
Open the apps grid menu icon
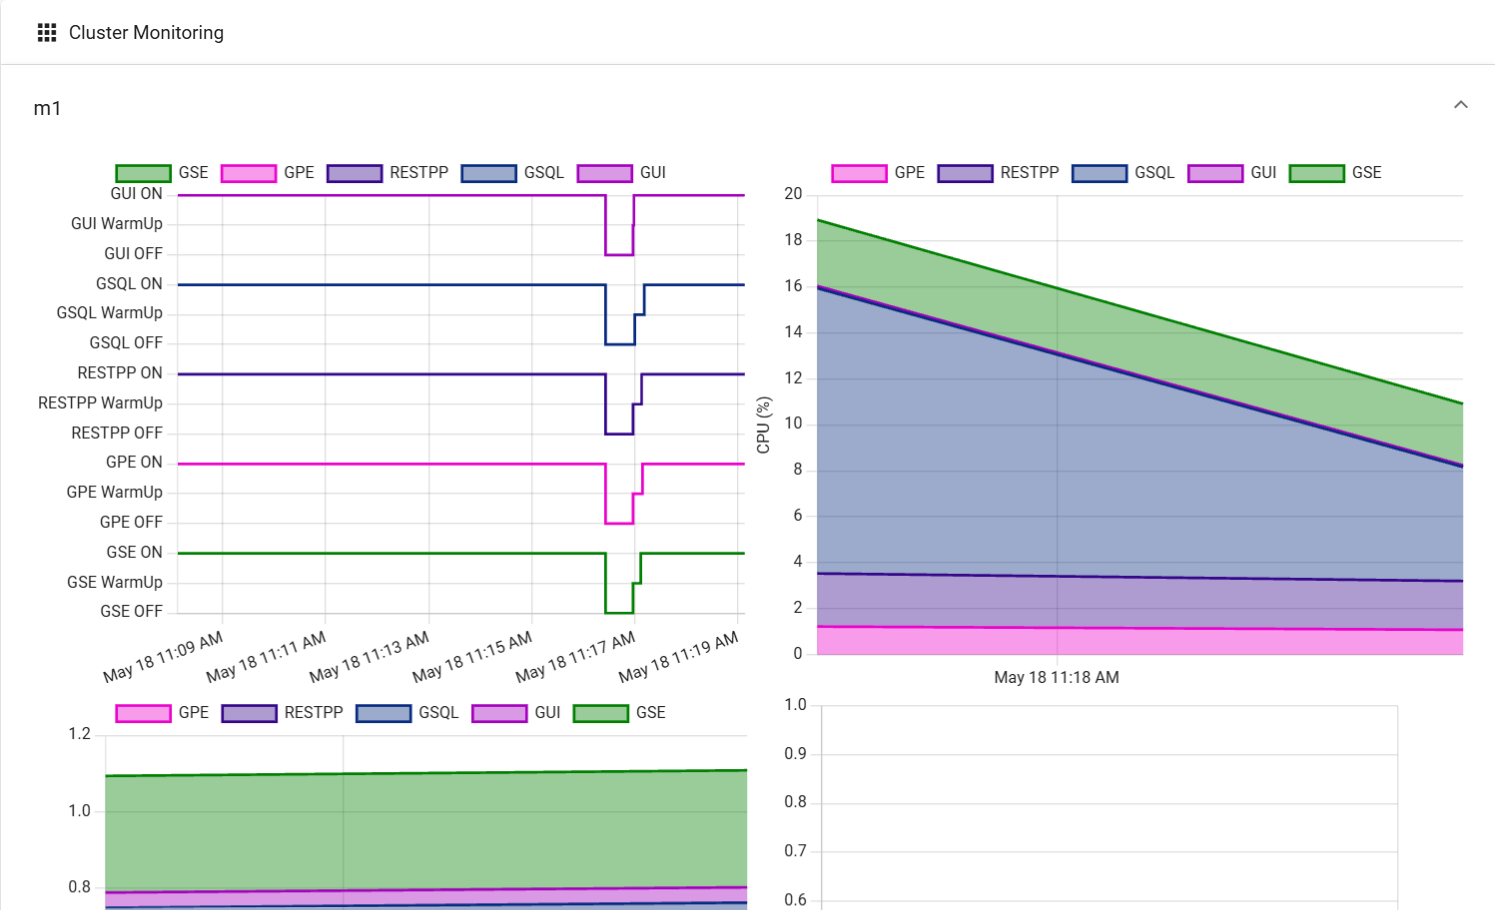pyautogui.click(x=47, y=33)
